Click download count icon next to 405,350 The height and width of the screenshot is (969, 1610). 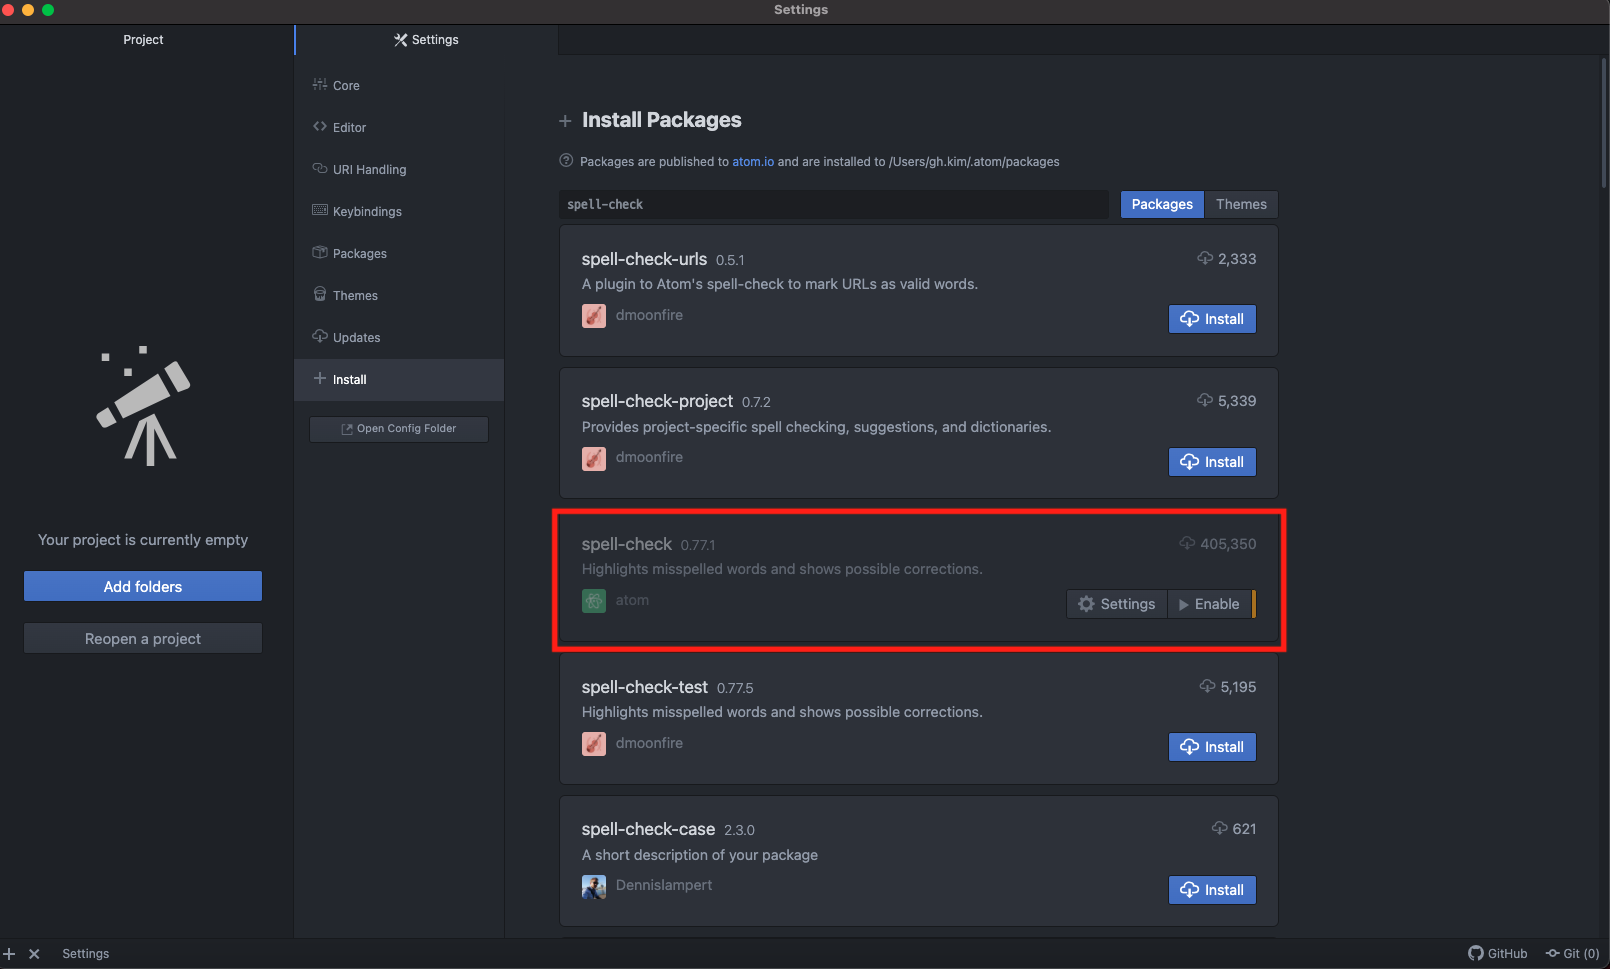(x=1187, y=543)
